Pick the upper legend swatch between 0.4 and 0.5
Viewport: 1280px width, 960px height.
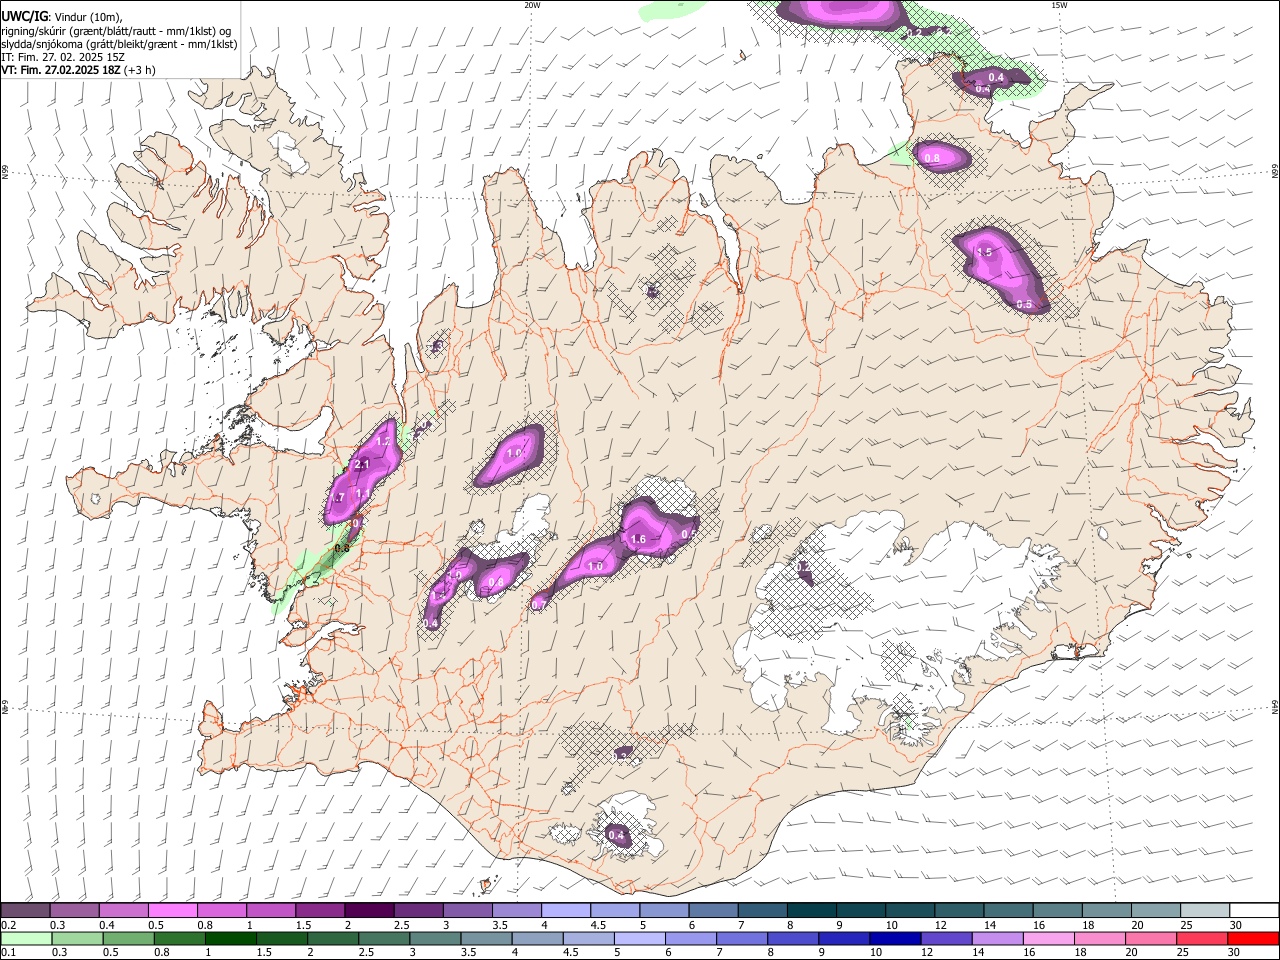coord(124,910)
